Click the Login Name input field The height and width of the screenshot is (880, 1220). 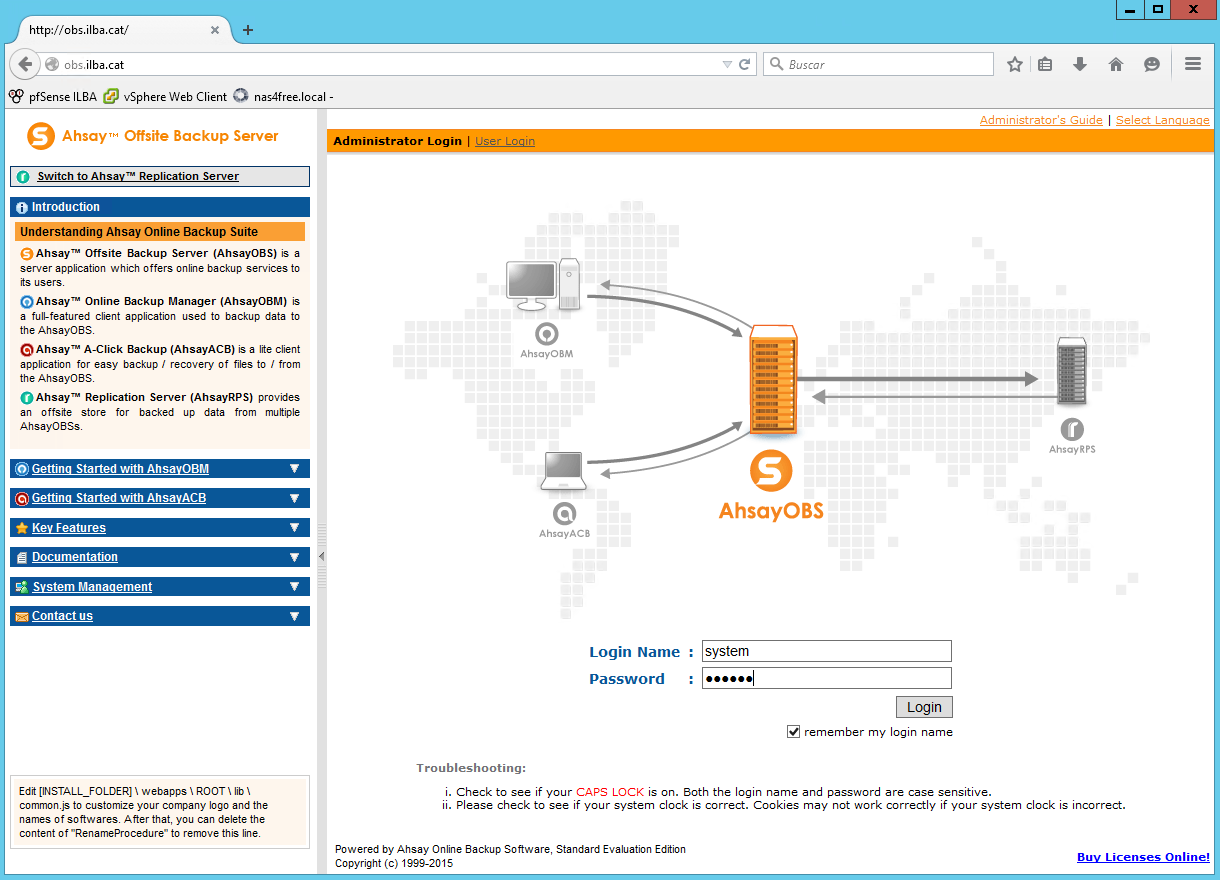click(827, 651)
